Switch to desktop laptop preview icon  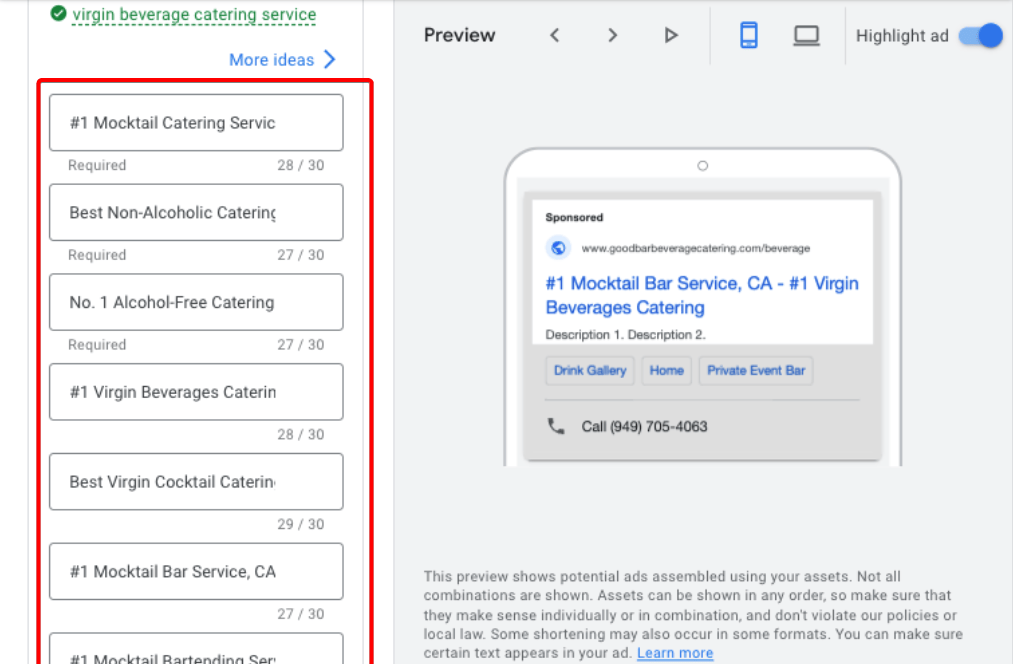coord(806,36)
